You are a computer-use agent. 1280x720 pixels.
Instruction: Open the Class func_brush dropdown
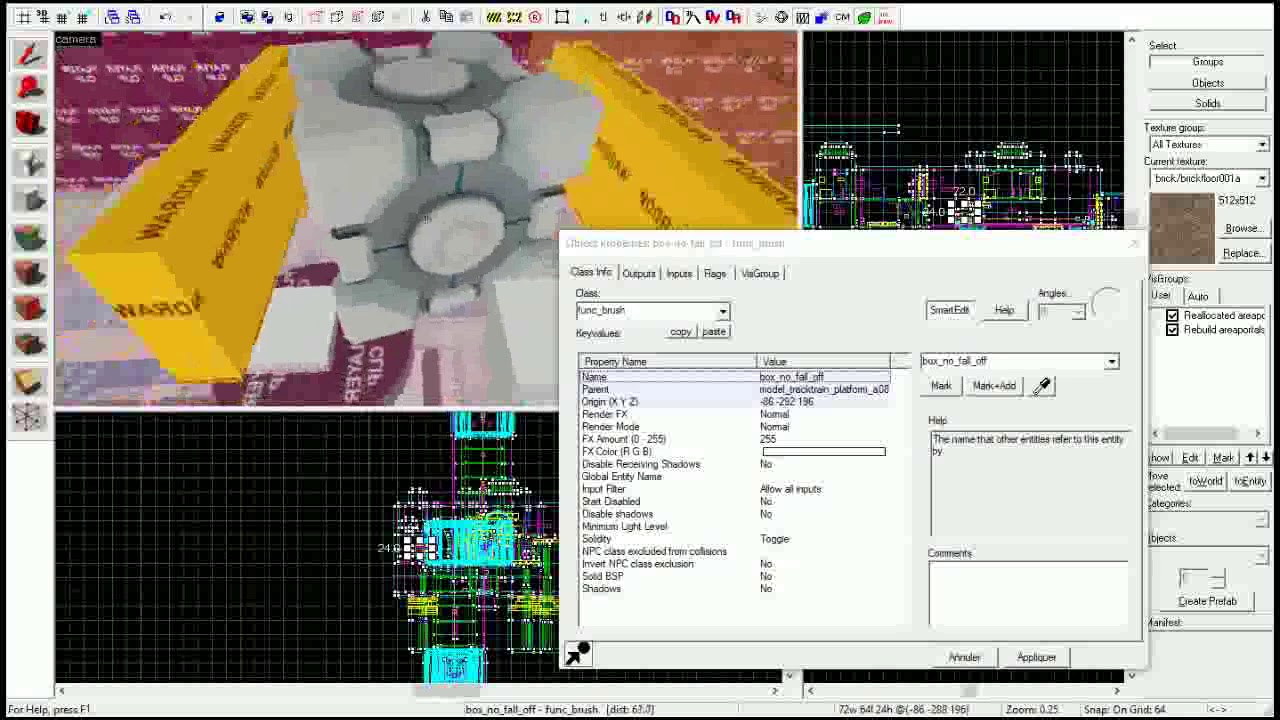(x=723, y=311)
